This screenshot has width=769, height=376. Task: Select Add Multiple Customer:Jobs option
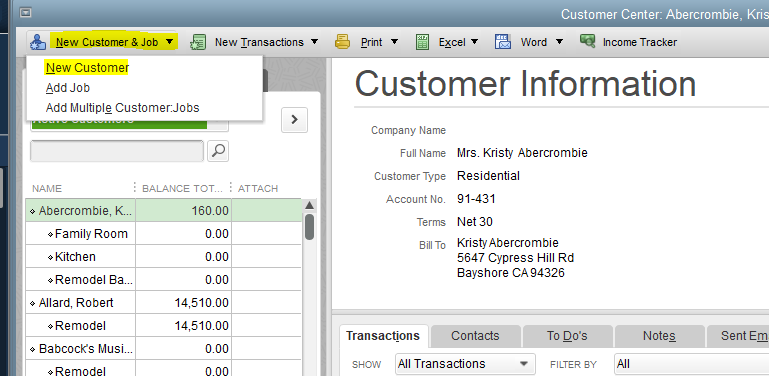point(123,108)
